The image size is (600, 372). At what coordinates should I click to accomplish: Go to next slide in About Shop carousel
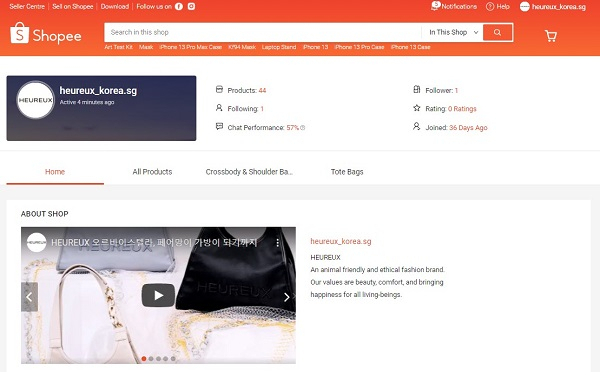[x=287, y=297]
